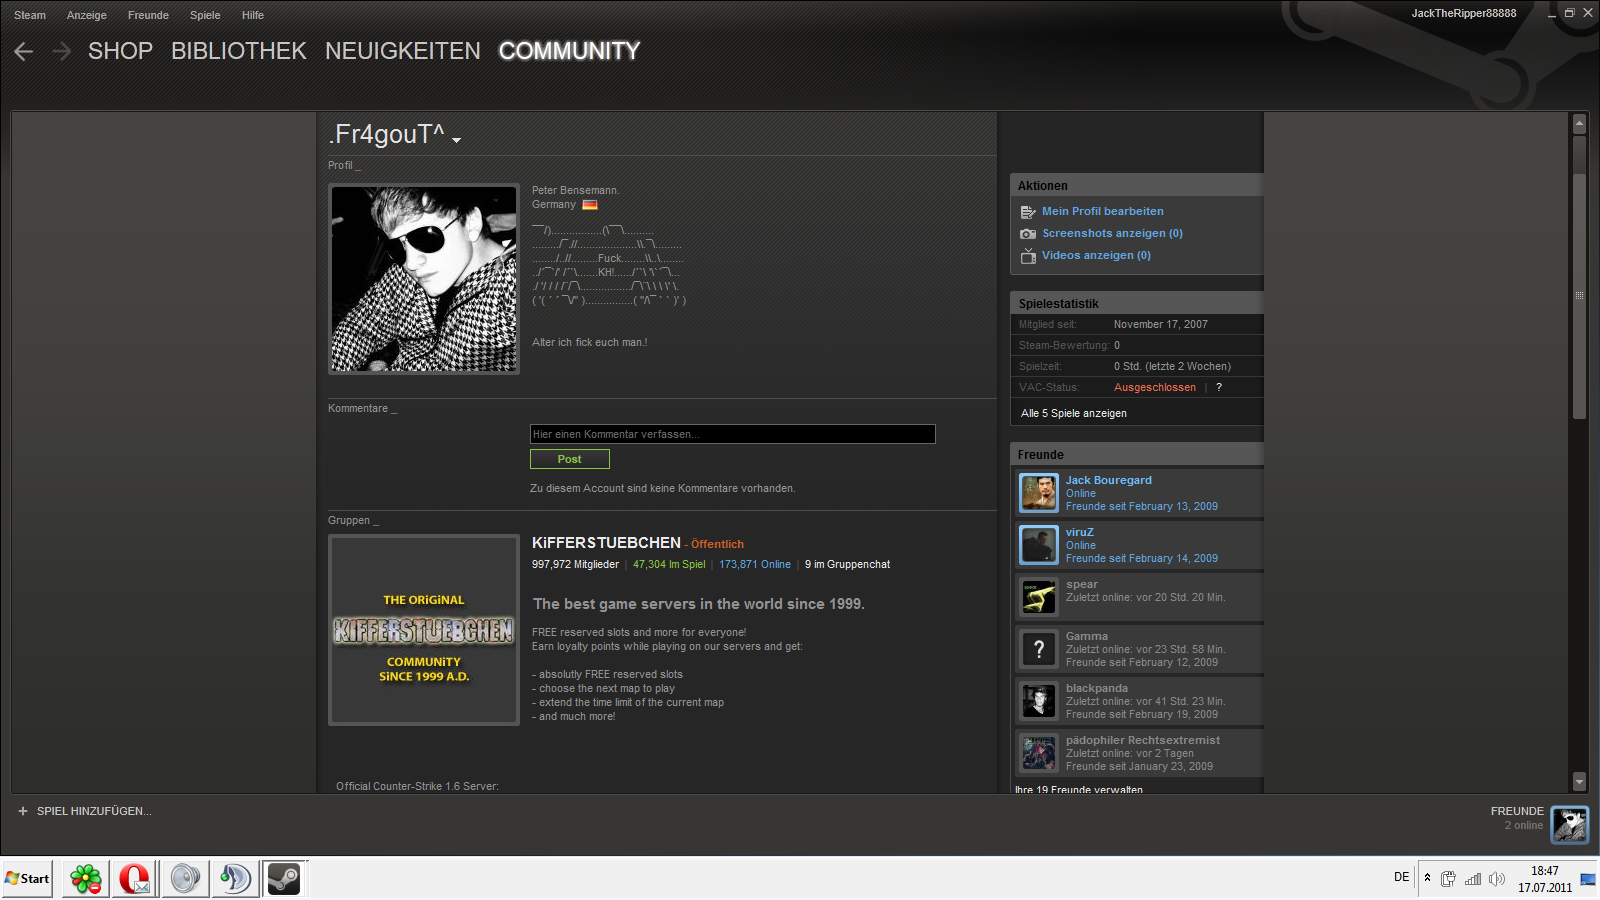Expand the .Fr4gouT^ name dropdown arrow
Viewport: 1600px width, 900px height.
(456, 140)
